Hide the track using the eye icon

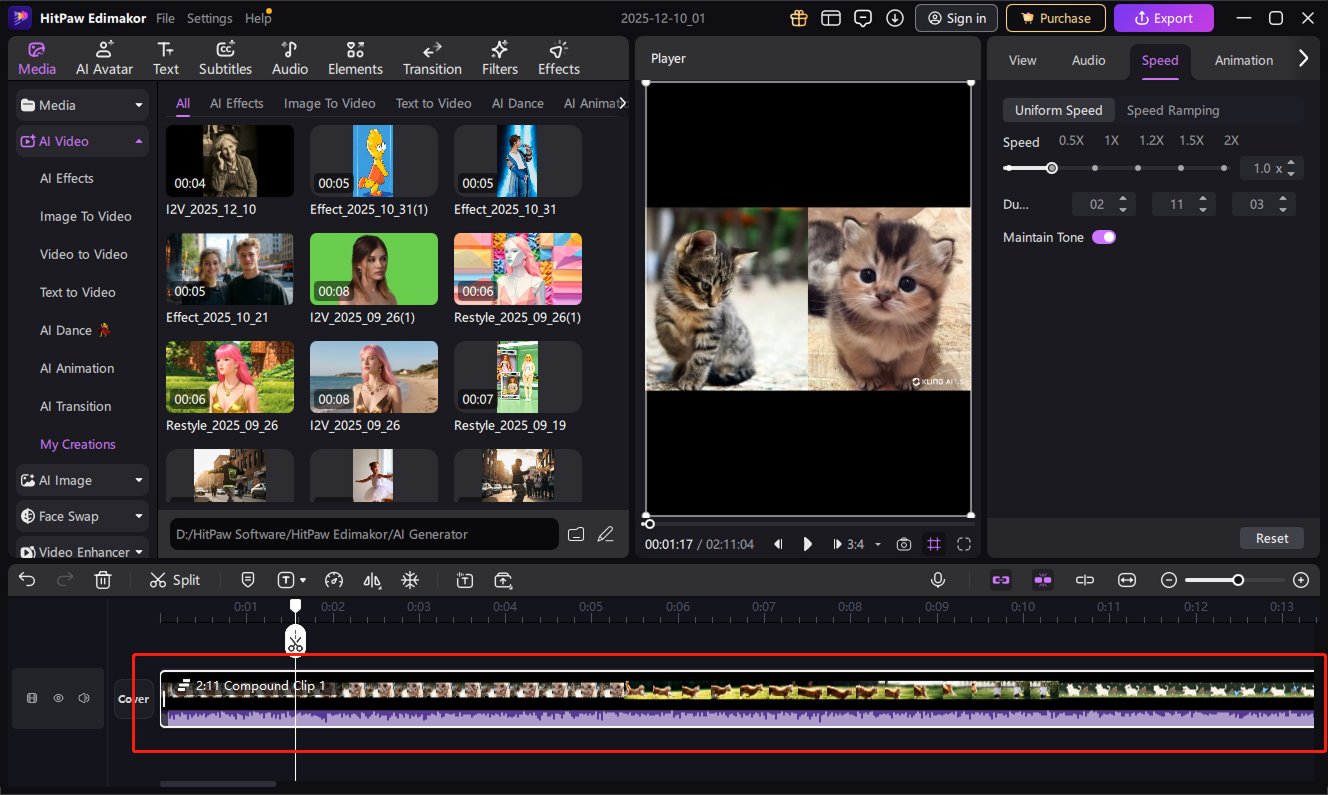(58, 698)
